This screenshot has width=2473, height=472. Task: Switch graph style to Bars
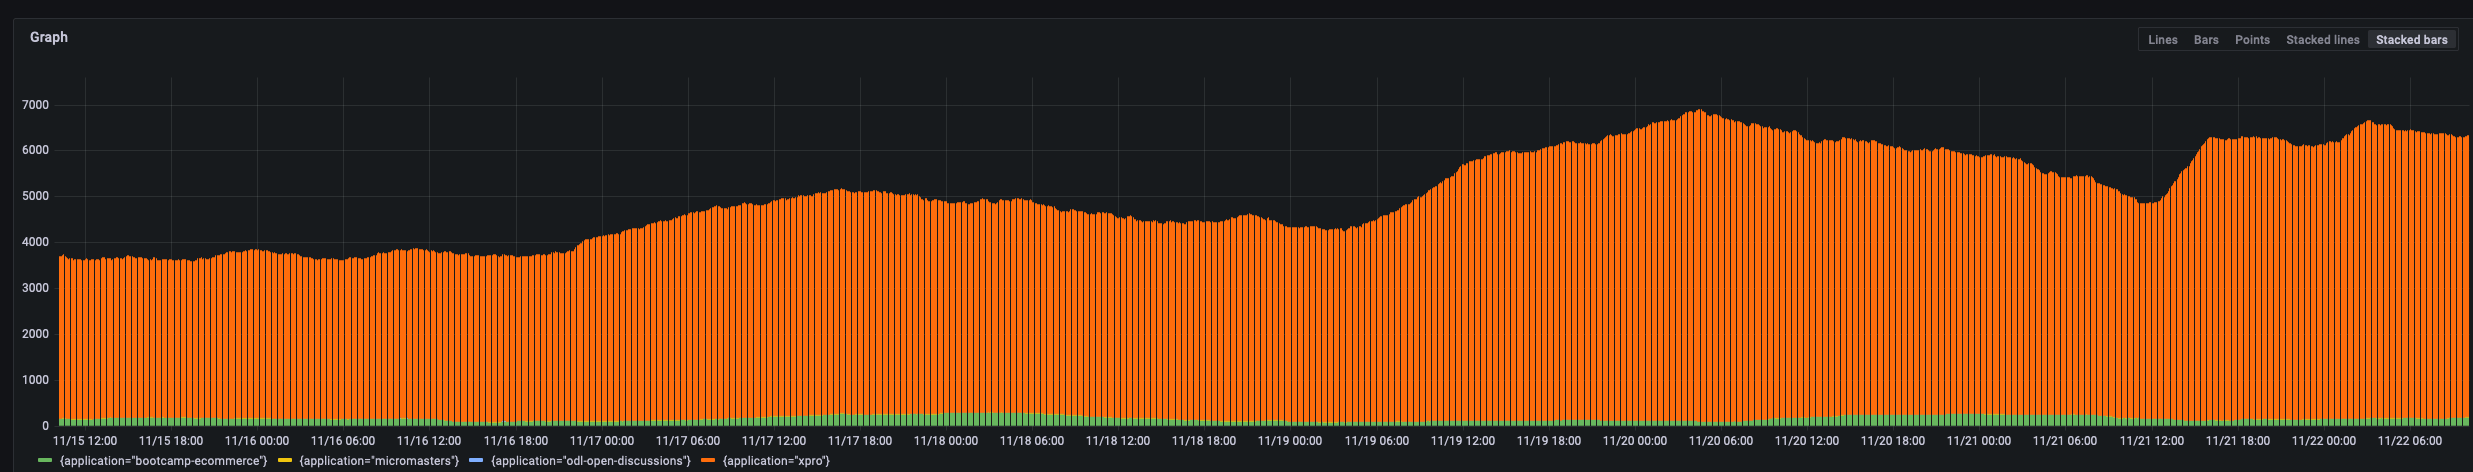2206,40
